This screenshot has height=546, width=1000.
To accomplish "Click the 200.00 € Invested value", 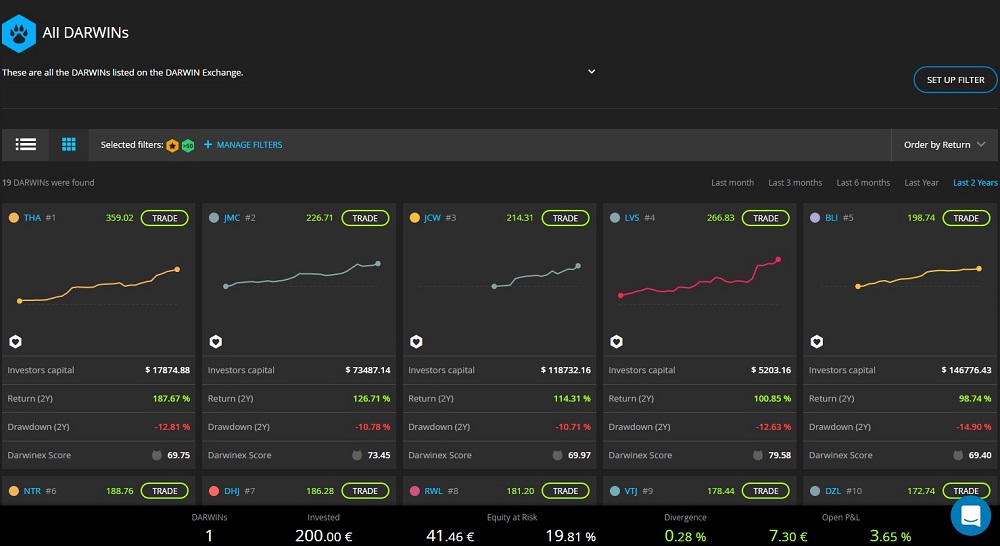I will (x=323, y=535).
